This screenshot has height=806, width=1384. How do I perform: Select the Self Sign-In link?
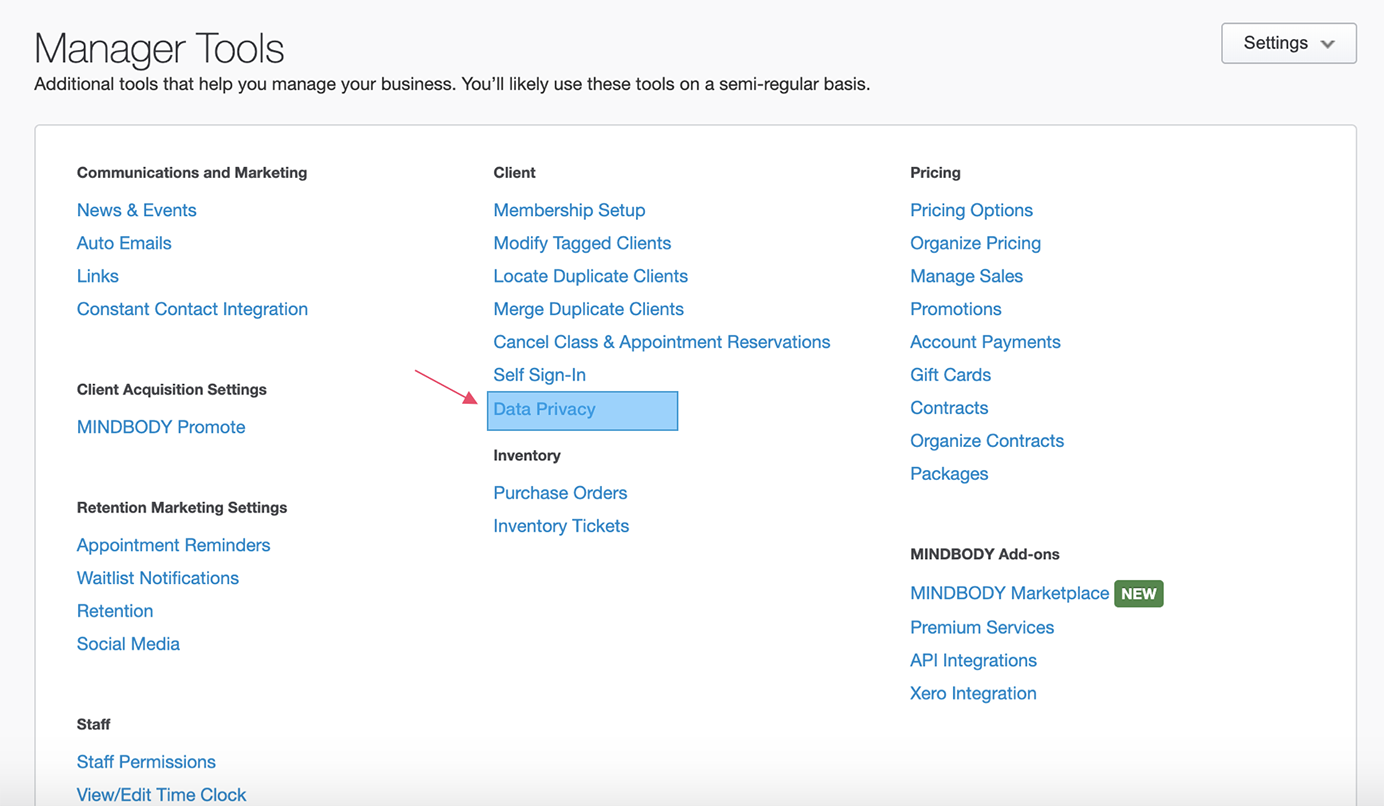(x=539, y=375)
